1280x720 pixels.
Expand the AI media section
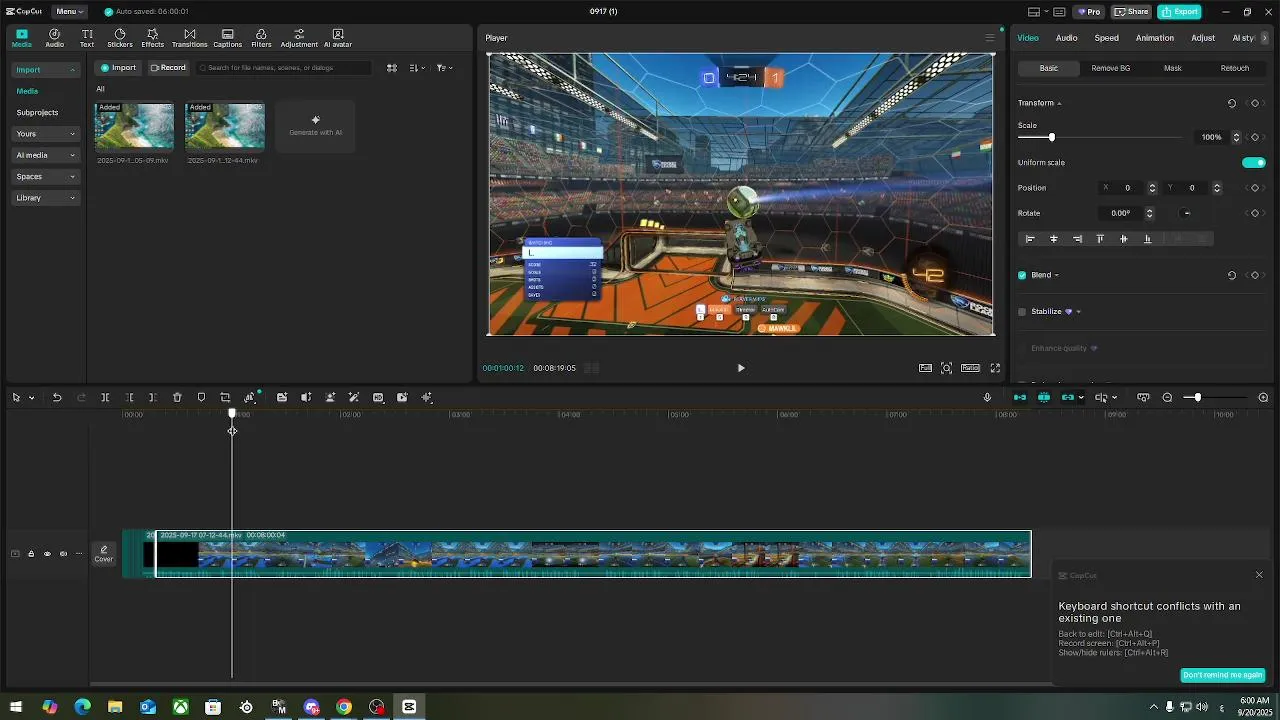(x=45, y=155)
